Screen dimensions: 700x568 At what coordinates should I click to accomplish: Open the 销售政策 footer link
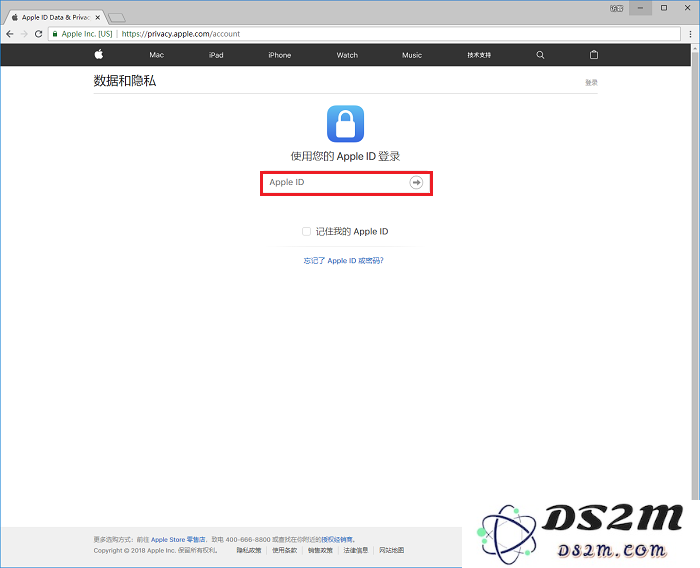320,550
